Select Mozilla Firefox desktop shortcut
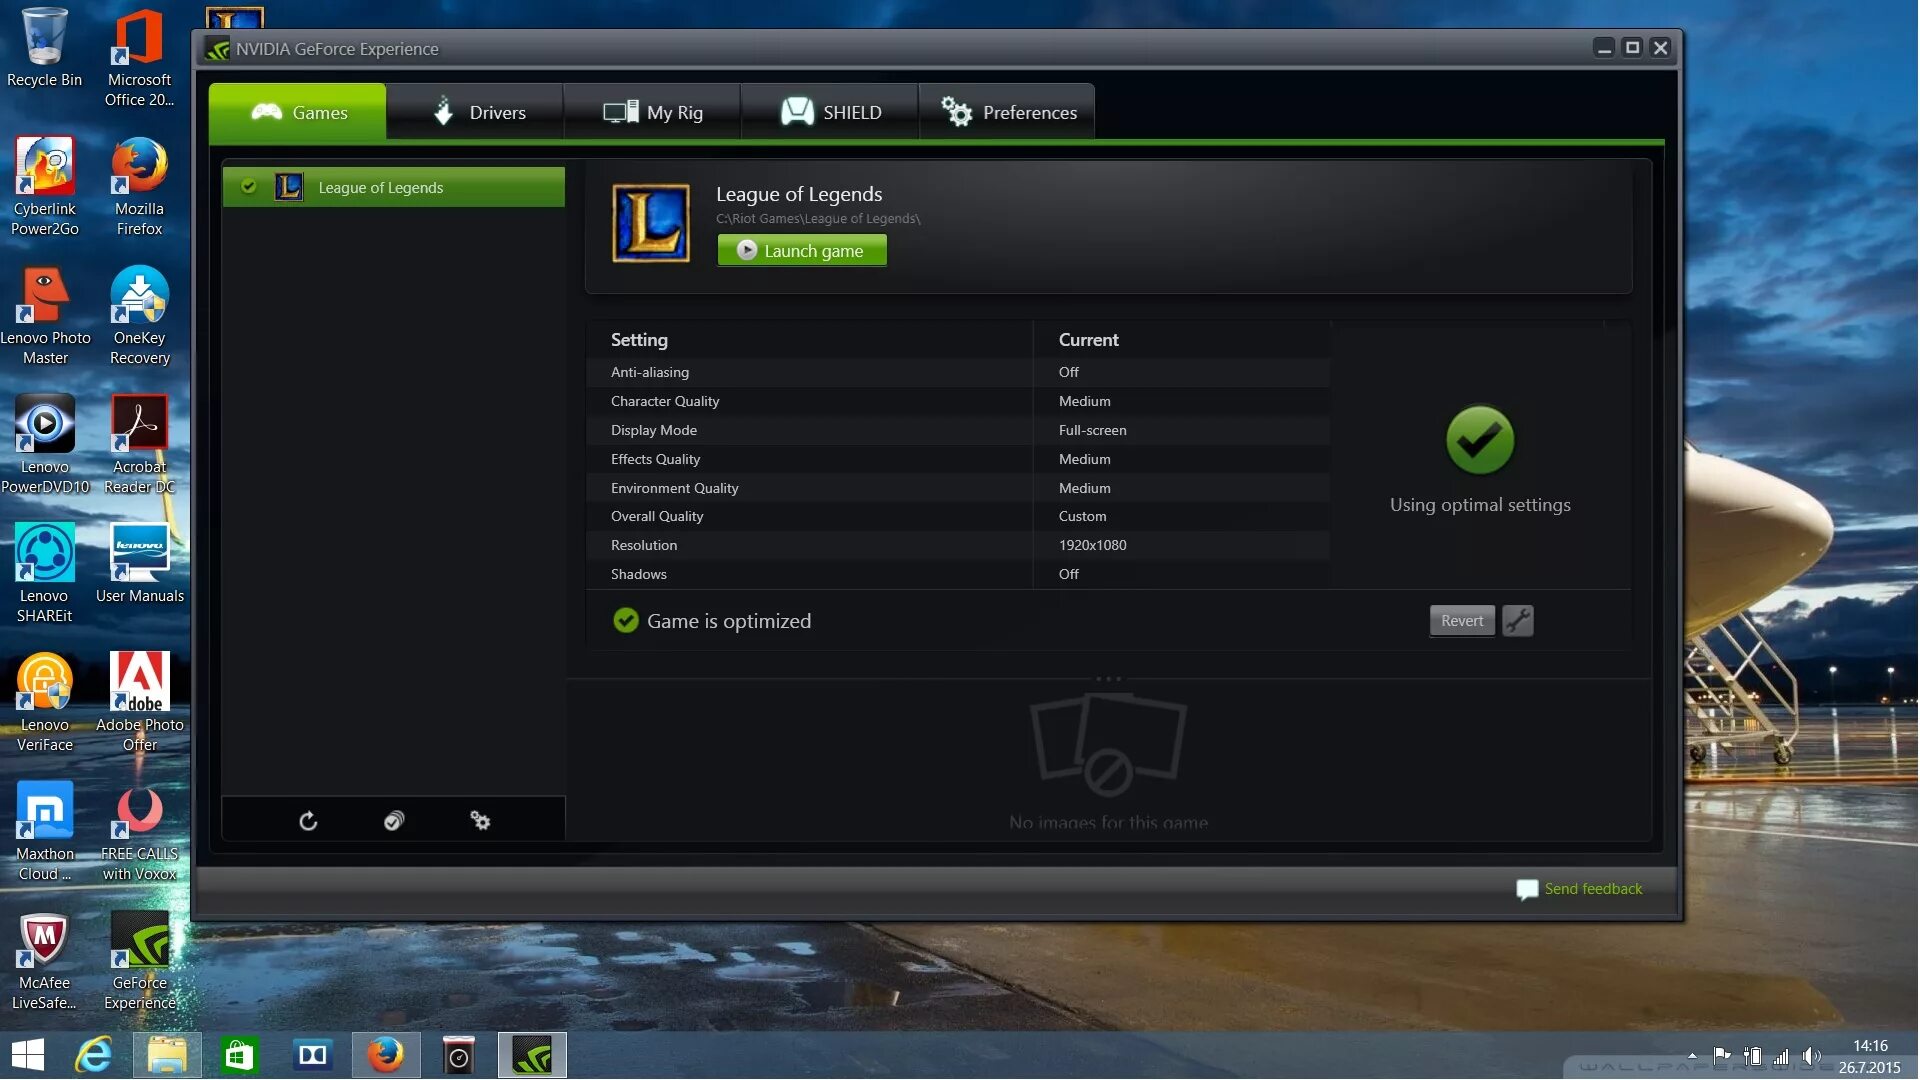The height and width of the screenshot is (1080, 1920). click(139, 187)
